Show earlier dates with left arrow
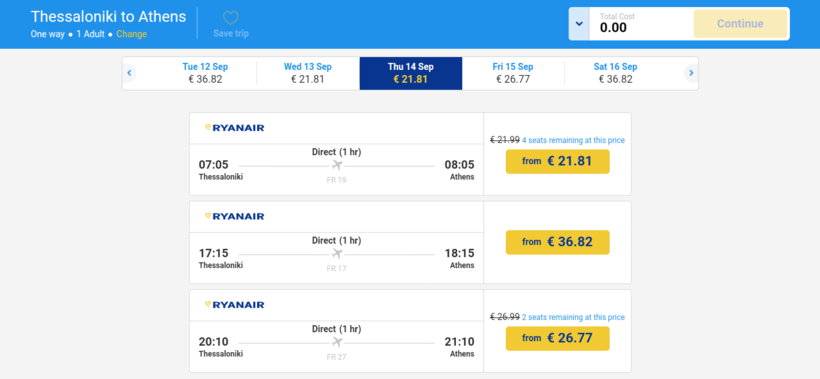 pos(129,73)
